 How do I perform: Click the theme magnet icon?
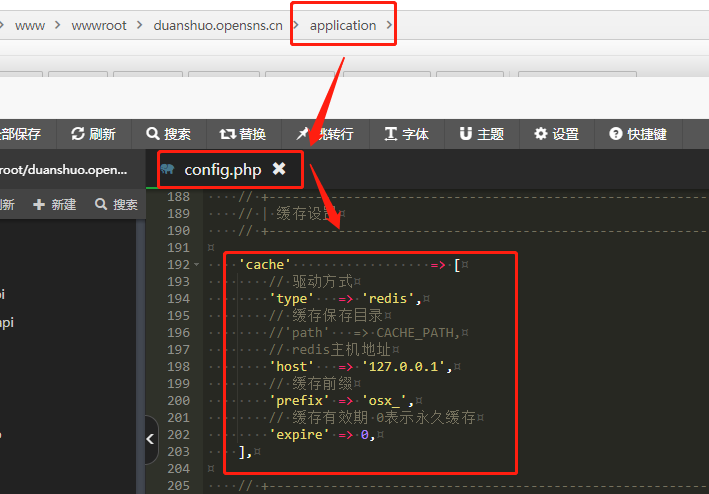(466, 134)
